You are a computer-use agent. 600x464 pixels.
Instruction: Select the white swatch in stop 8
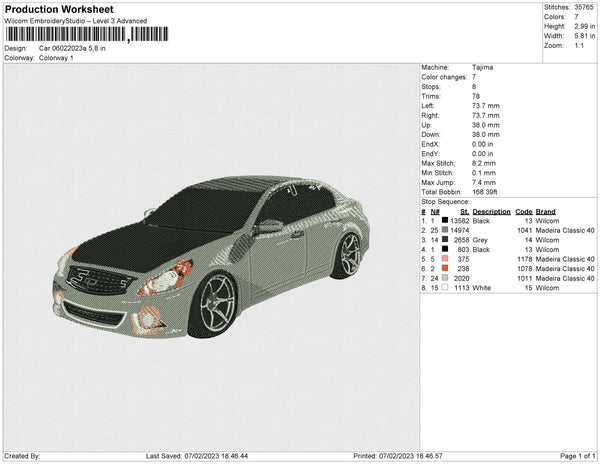coord(443,287)
